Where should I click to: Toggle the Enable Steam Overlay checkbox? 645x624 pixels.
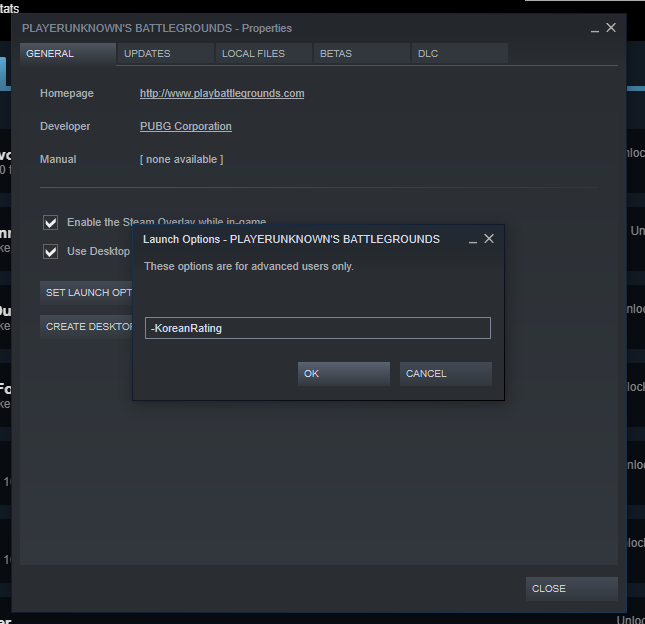[51, 223]
